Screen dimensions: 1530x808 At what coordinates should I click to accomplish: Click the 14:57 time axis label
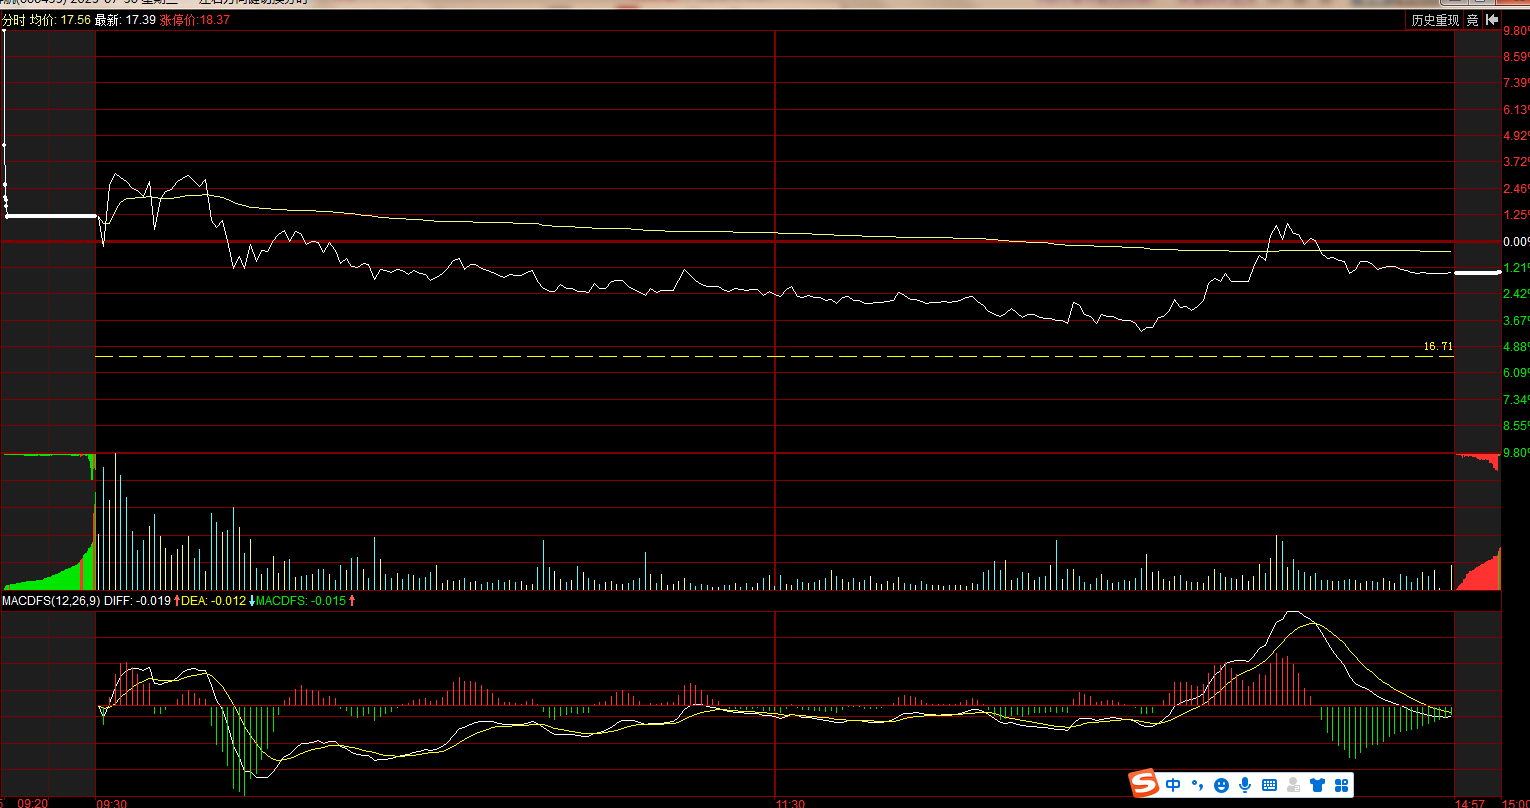[x=1469, y=802]
